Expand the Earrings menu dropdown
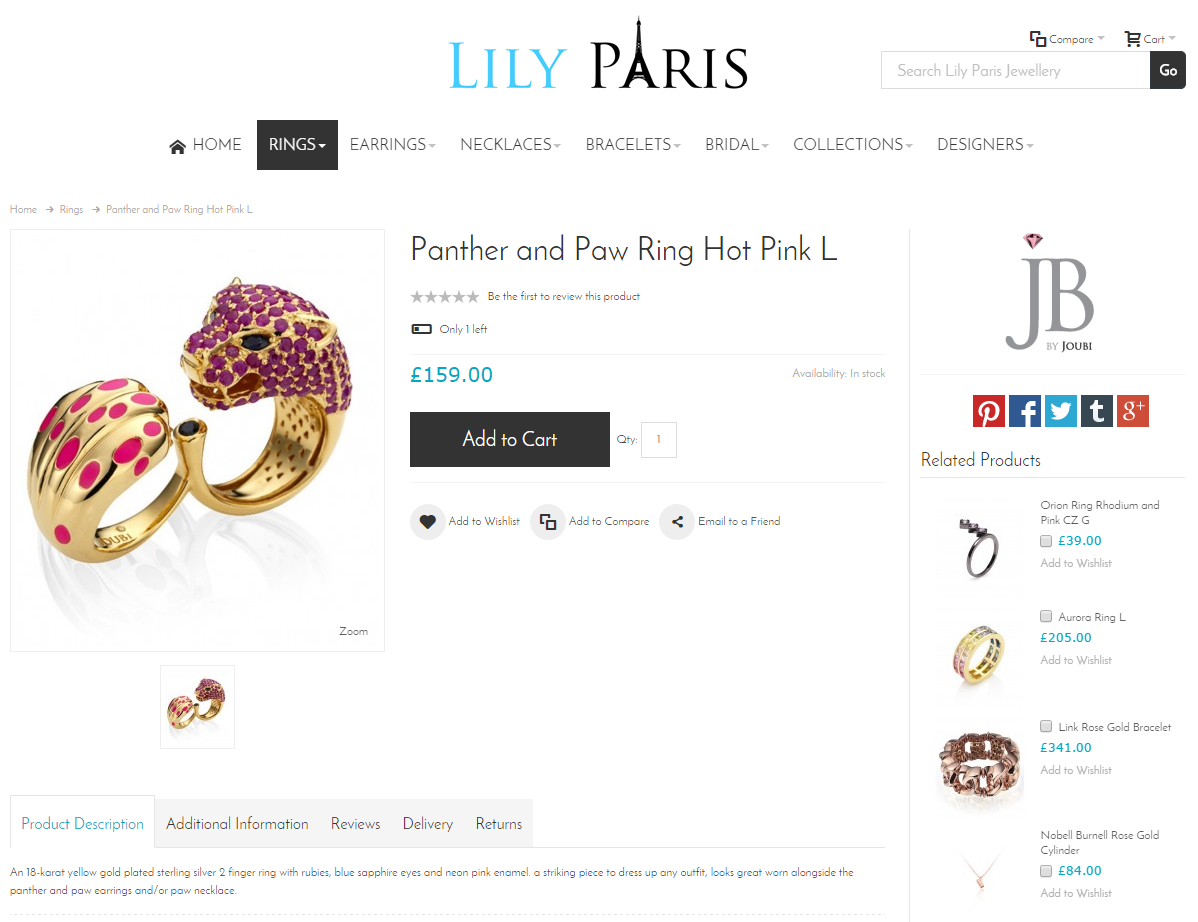Screen dimensions: 1198x922 [393, 144]
